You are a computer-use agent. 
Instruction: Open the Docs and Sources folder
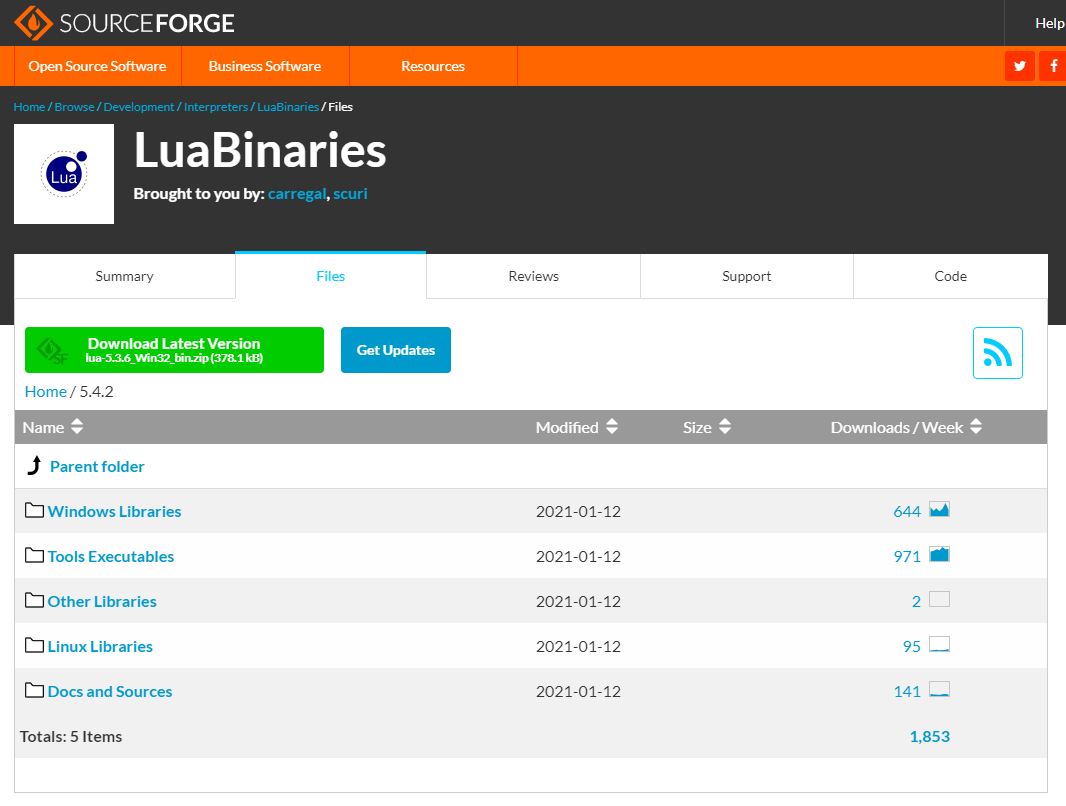point(110,691)
